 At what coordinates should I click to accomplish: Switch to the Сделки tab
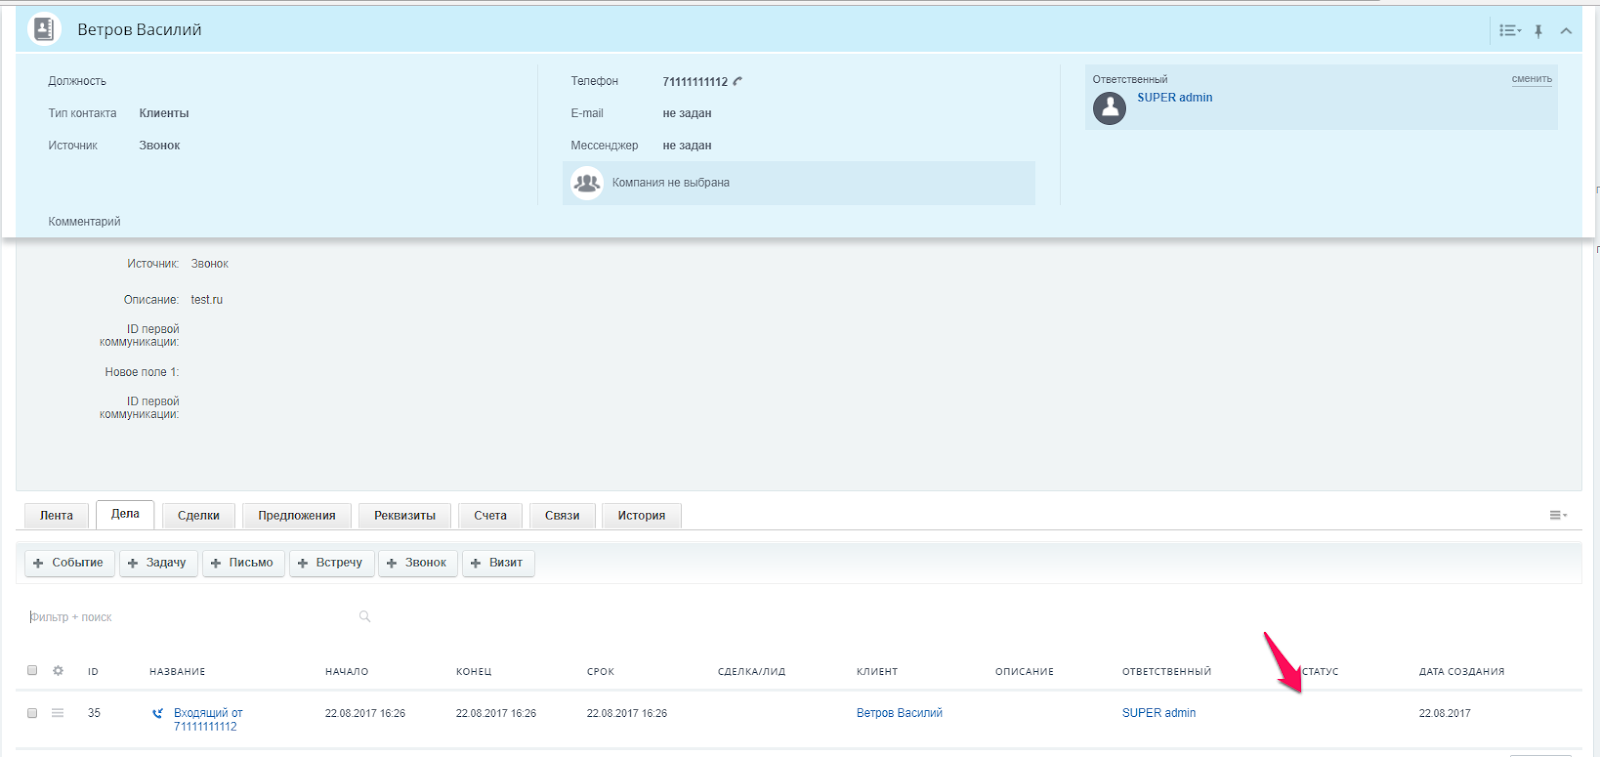coord(198,516)
